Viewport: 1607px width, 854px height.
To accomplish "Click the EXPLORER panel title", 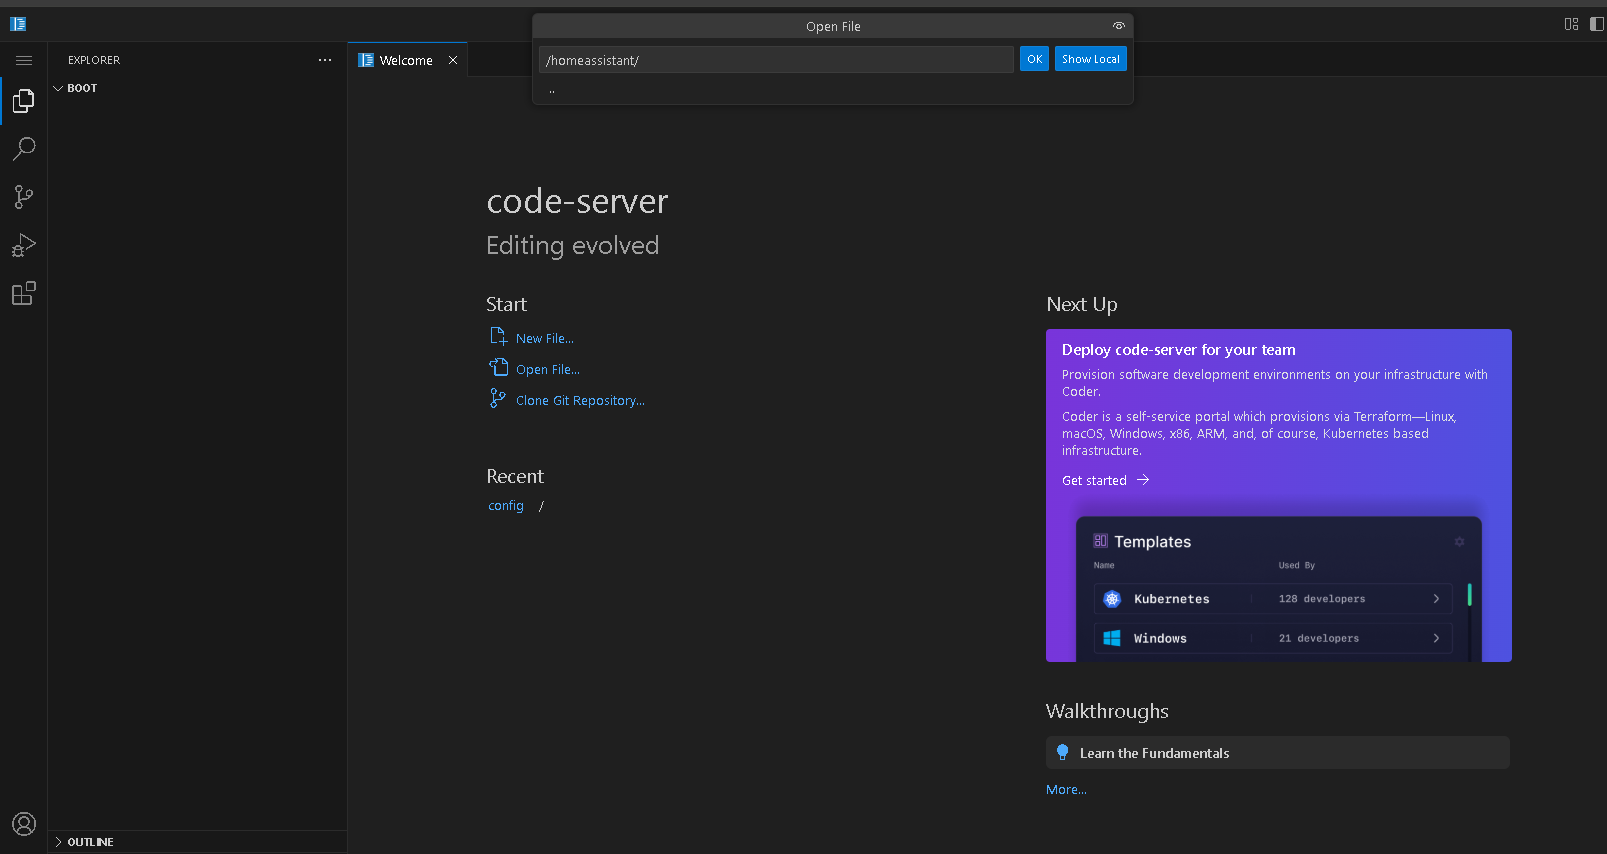I will 94,60.
